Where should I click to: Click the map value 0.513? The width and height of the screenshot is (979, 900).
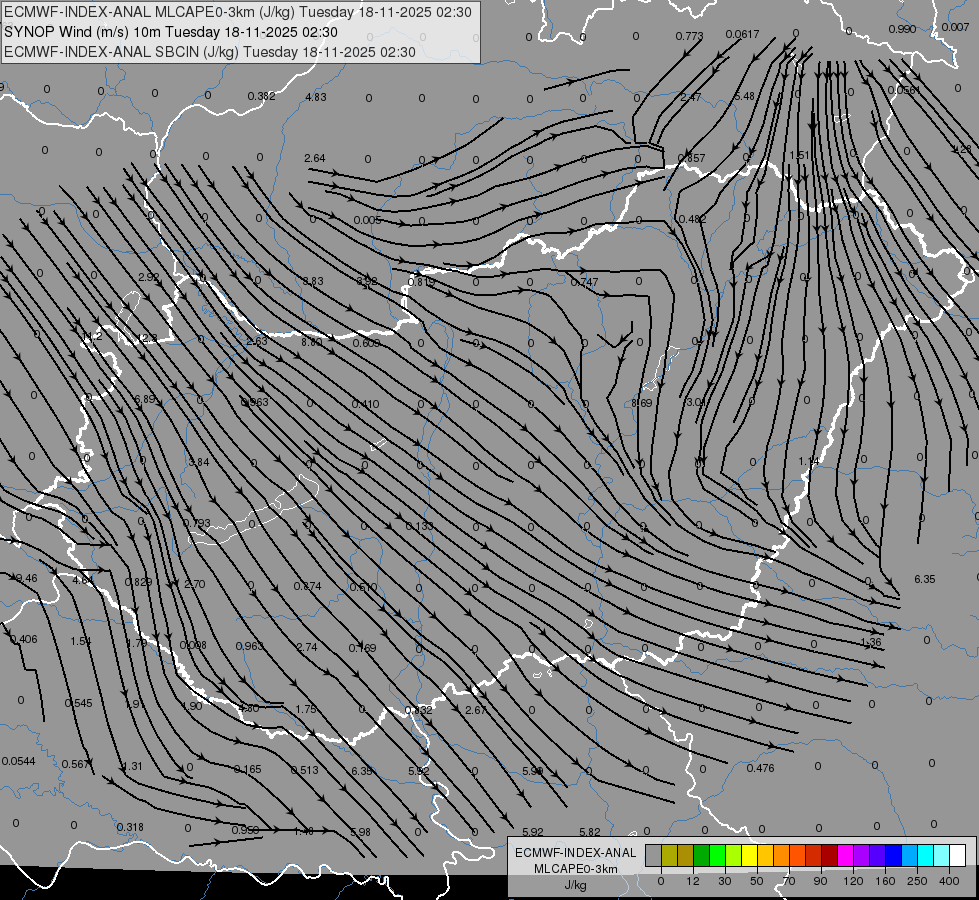pos(305,770)
